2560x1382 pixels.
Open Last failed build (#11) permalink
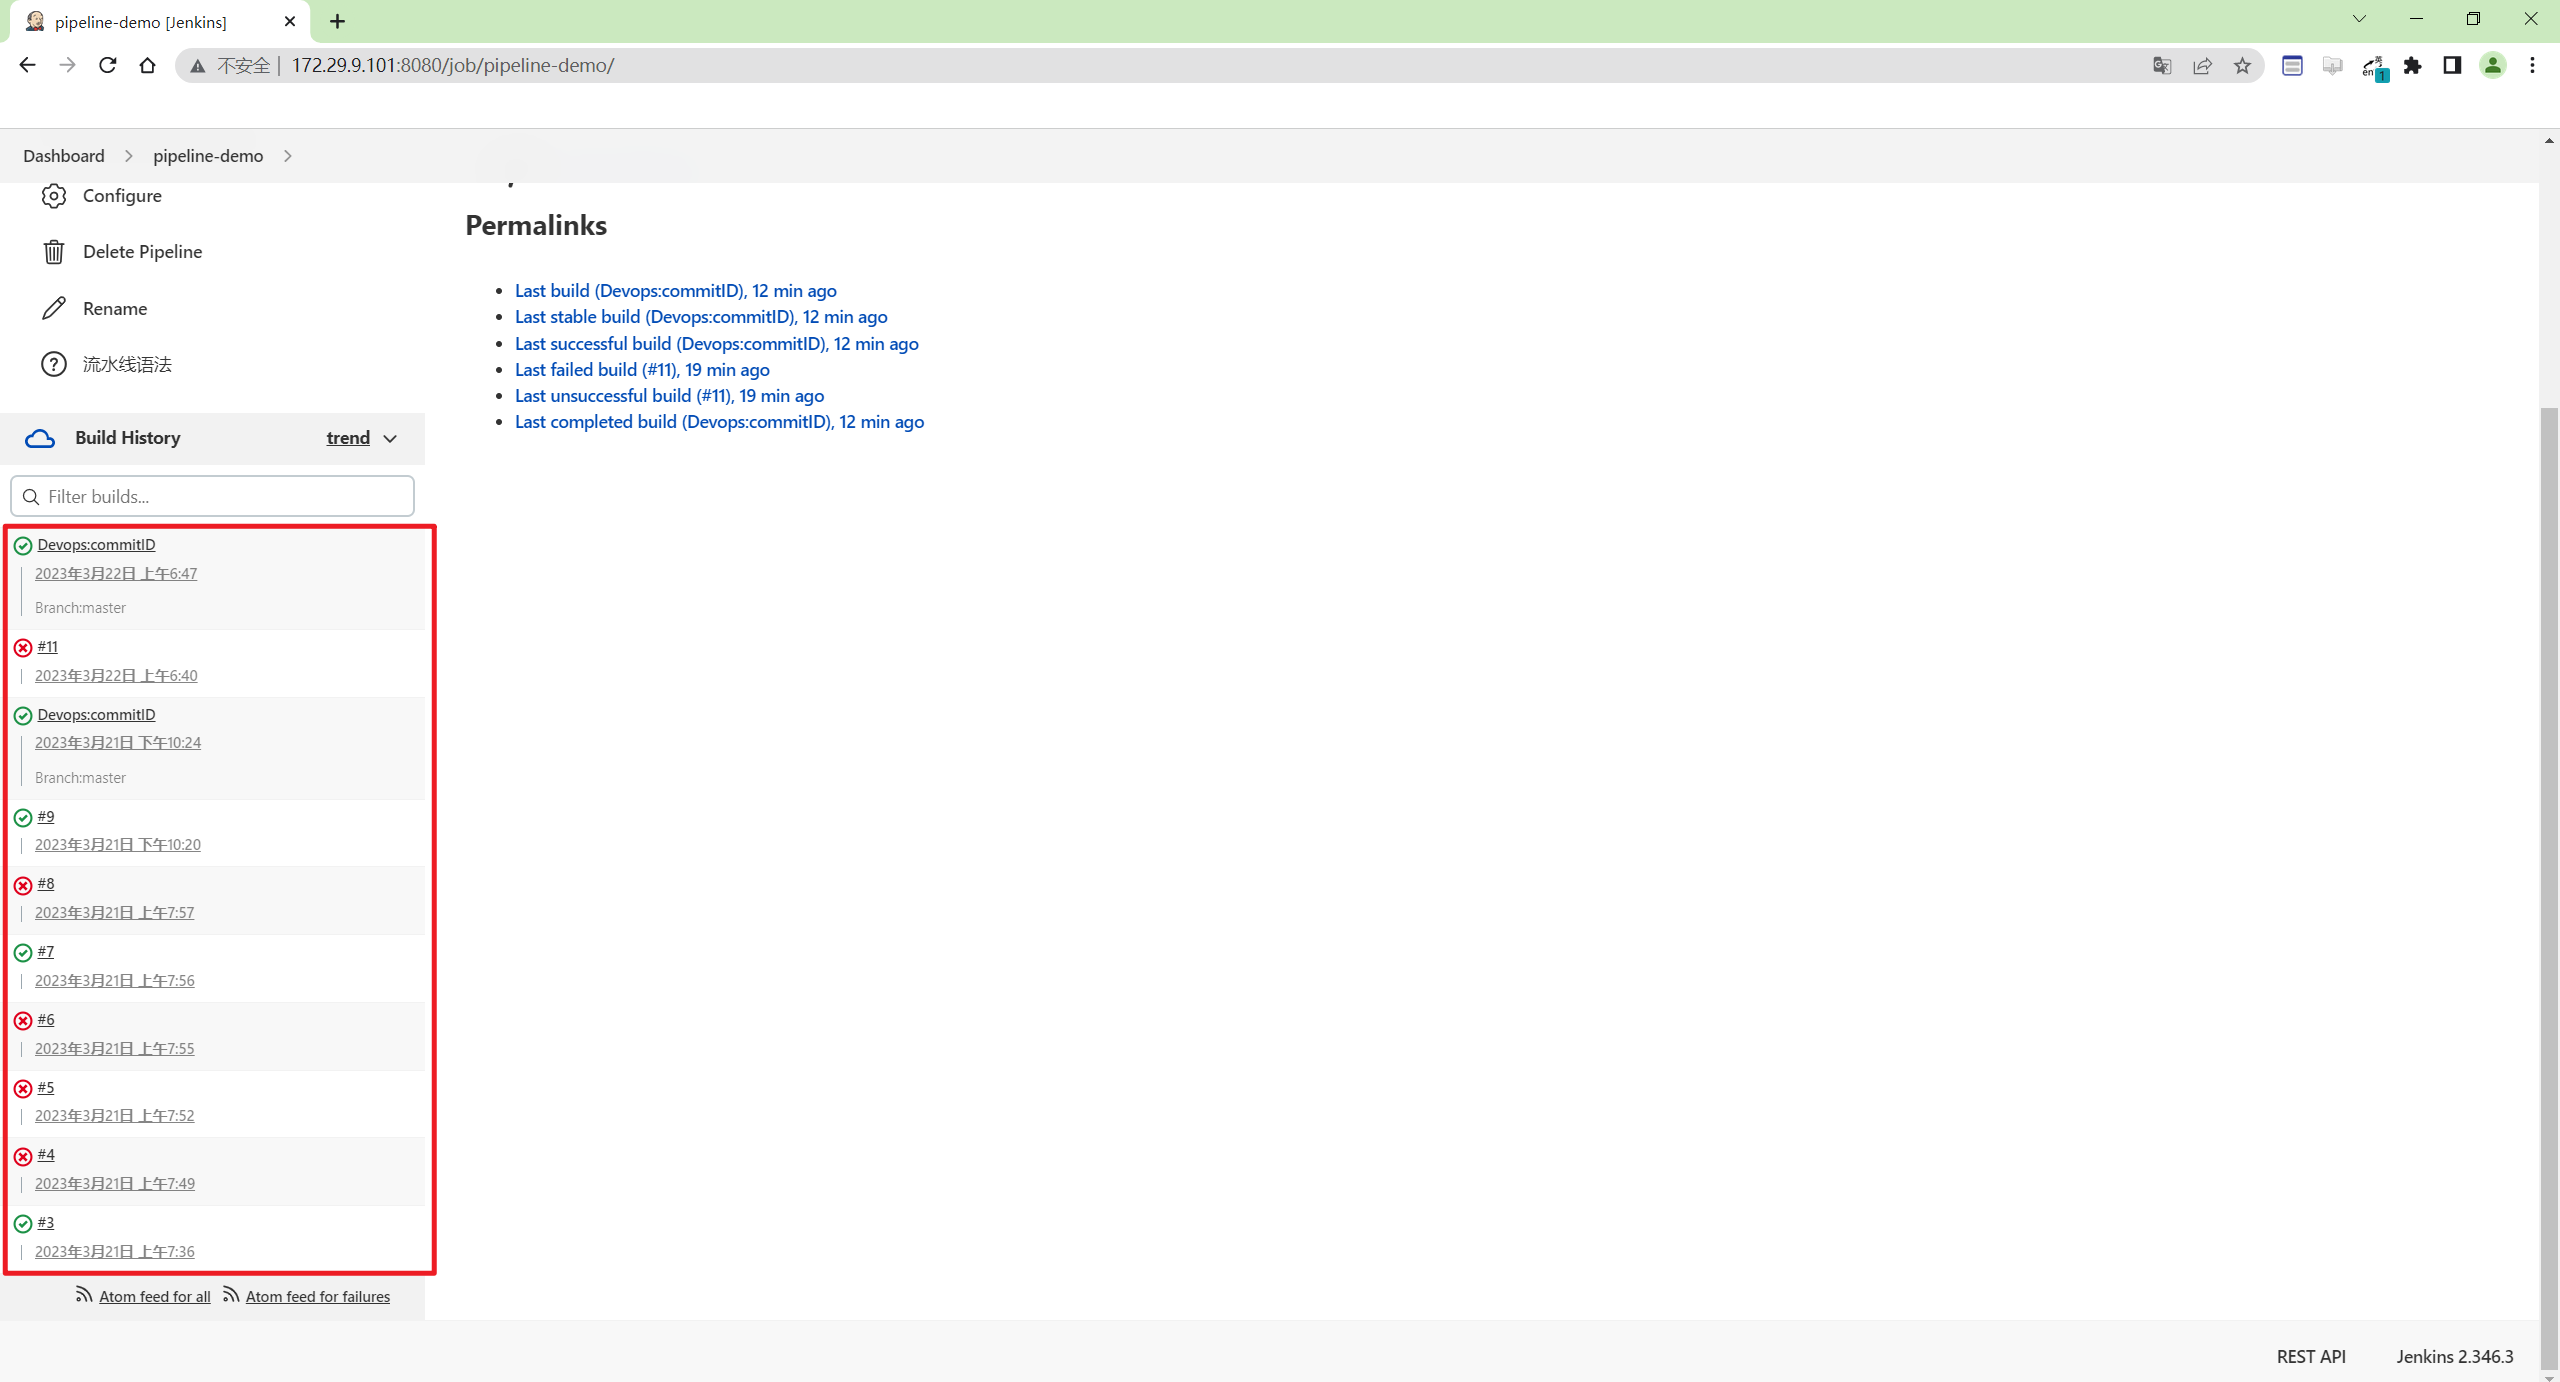pos(642,370)
